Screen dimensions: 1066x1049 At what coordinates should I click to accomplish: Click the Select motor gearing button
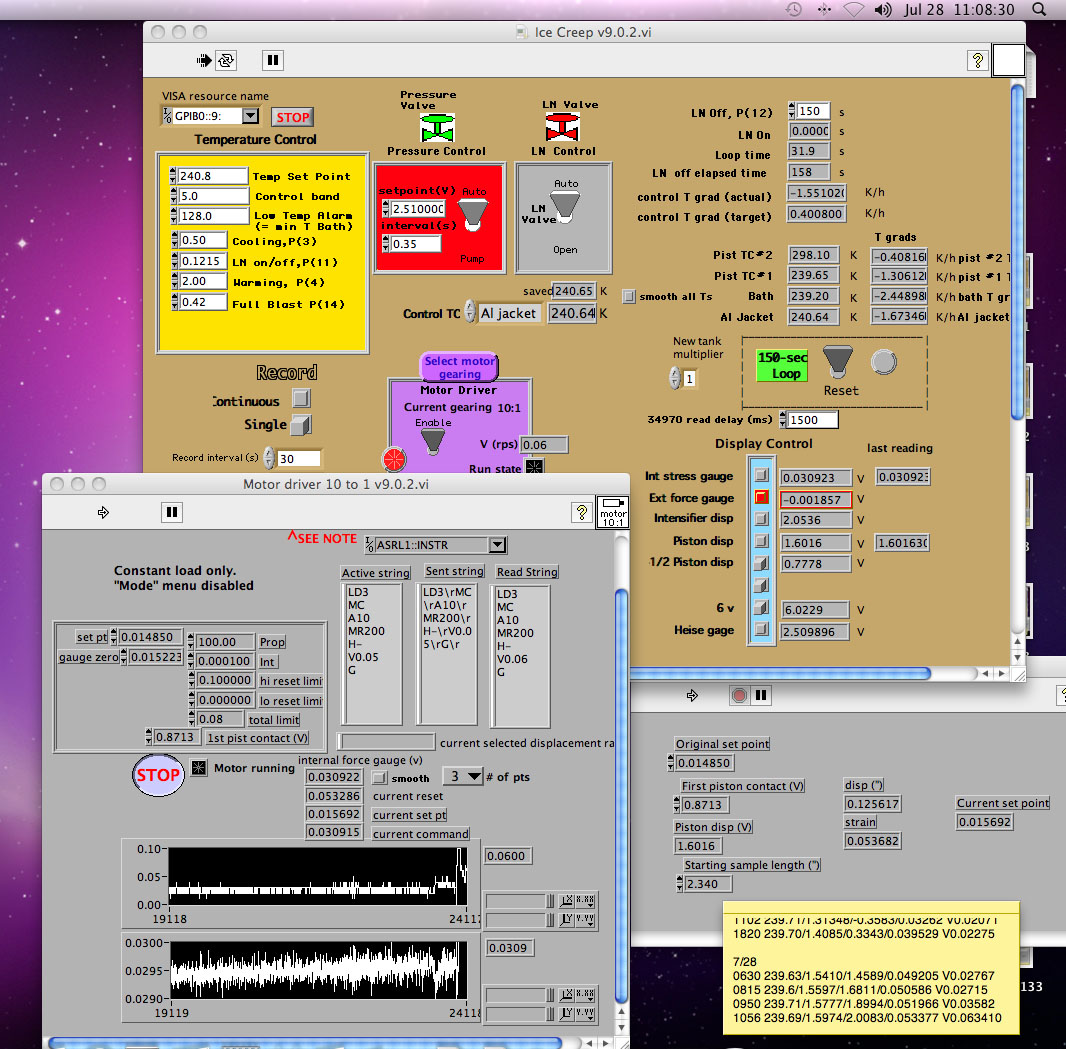click(459, 367)
